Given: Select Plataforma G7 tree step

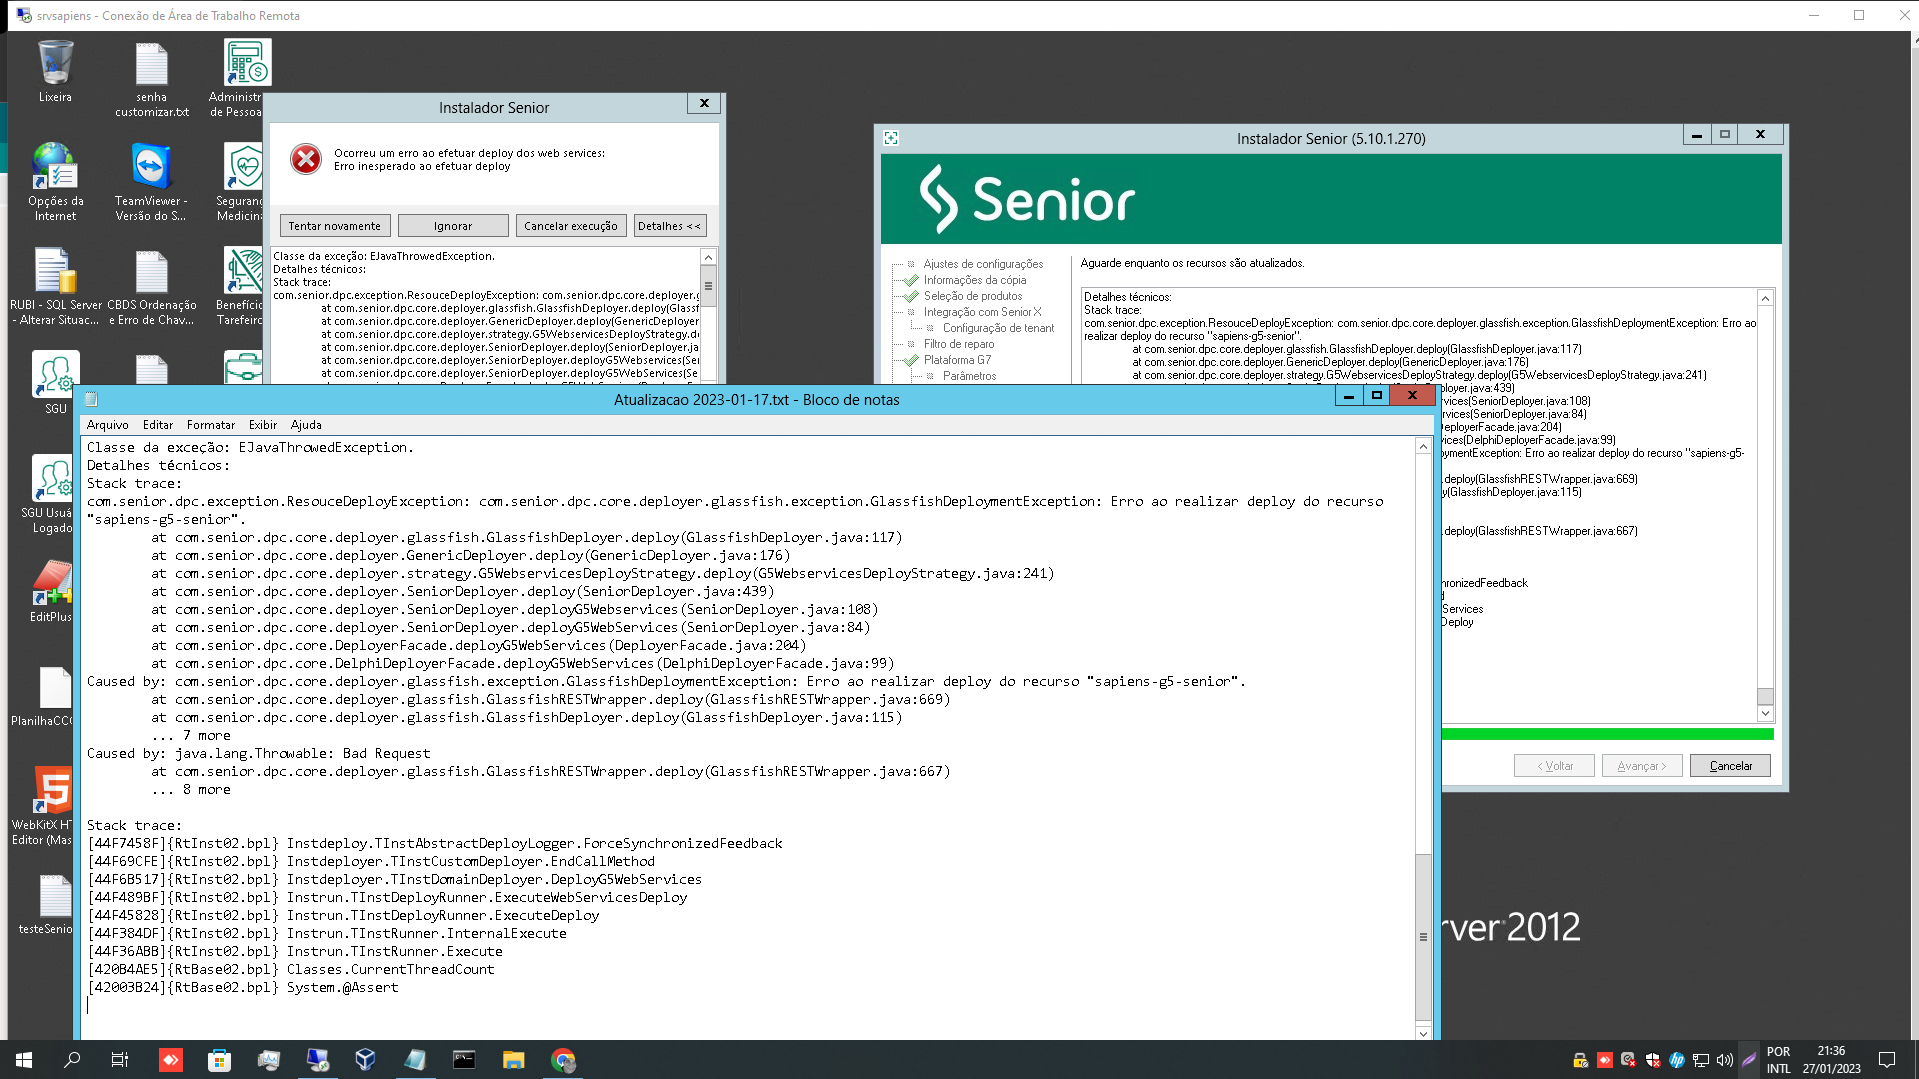Looking at the screenshot, I should pos(957,360).
